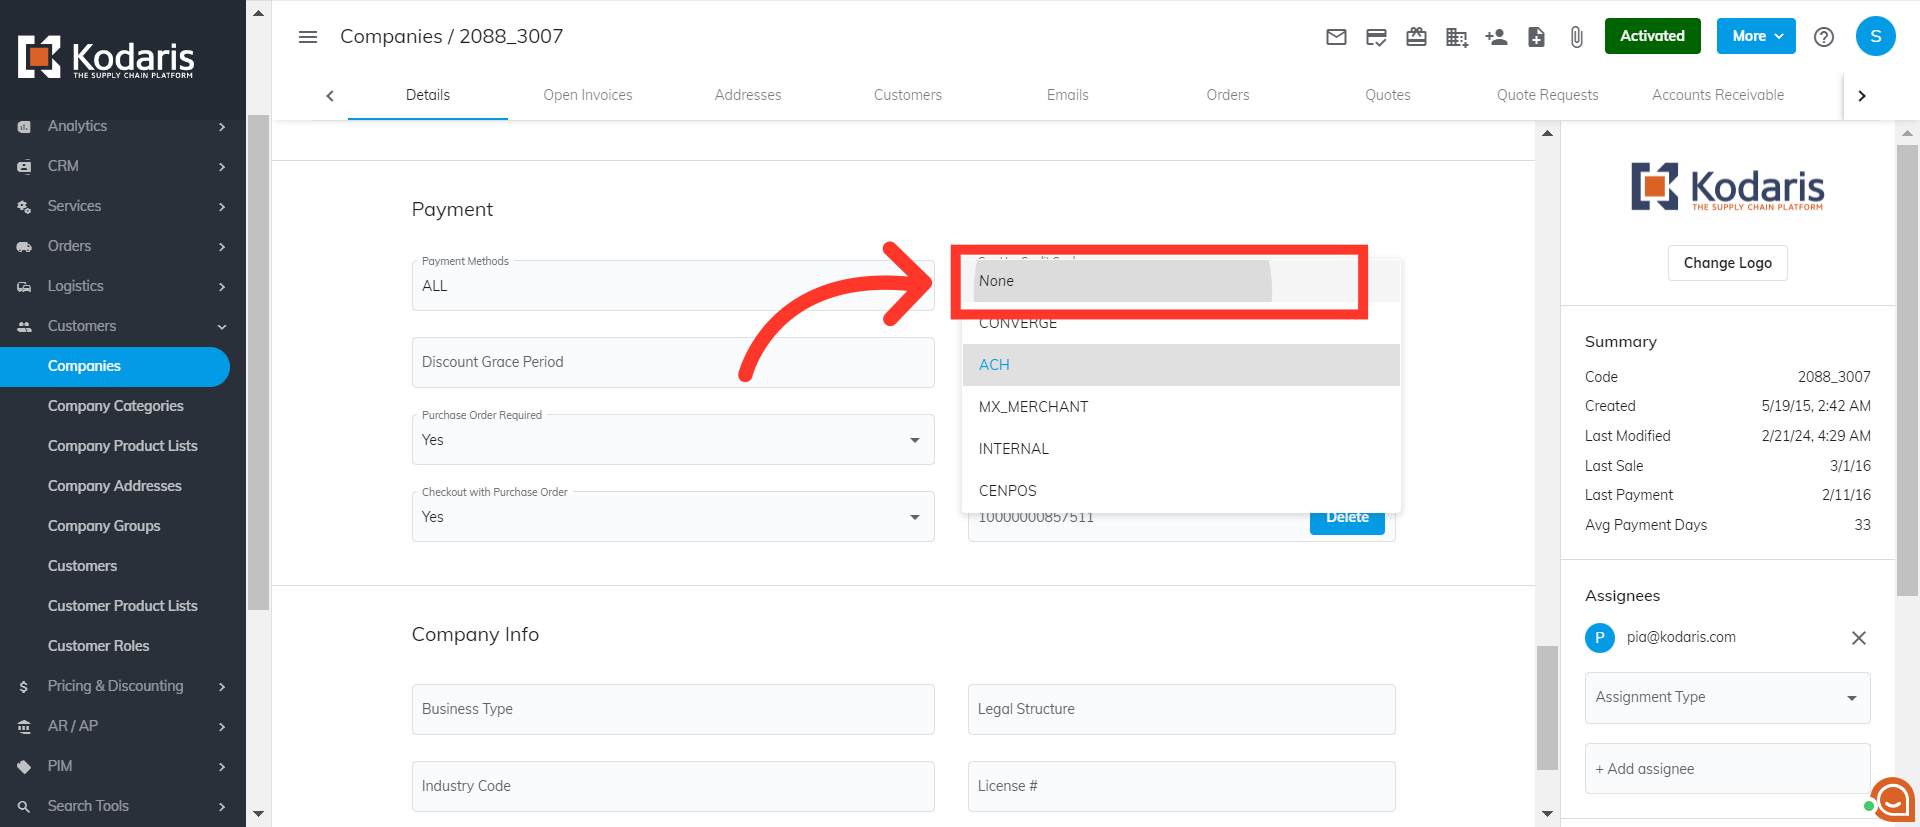Expand the CRM menu chevron
The width and height of the screenshot is (1920, 827).
(222, 167)
